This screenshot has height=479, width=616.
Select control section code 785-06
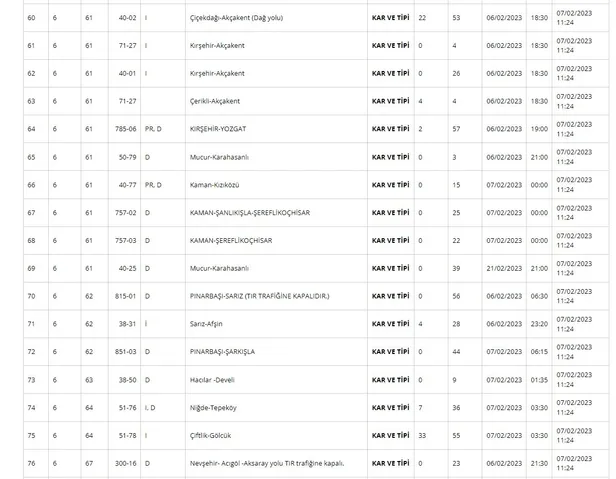[125, 129]
